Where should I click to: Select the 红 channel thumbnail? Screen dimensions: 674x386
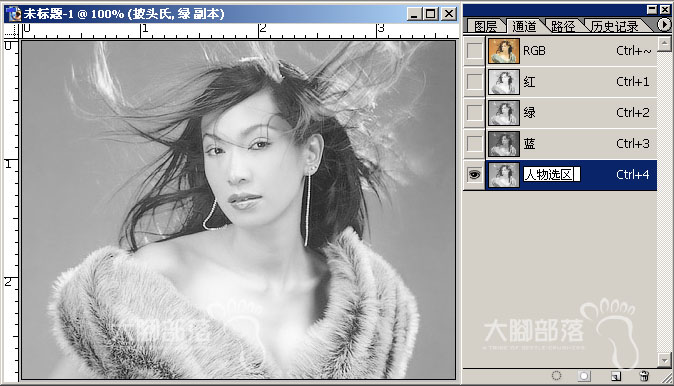[503, 82]
